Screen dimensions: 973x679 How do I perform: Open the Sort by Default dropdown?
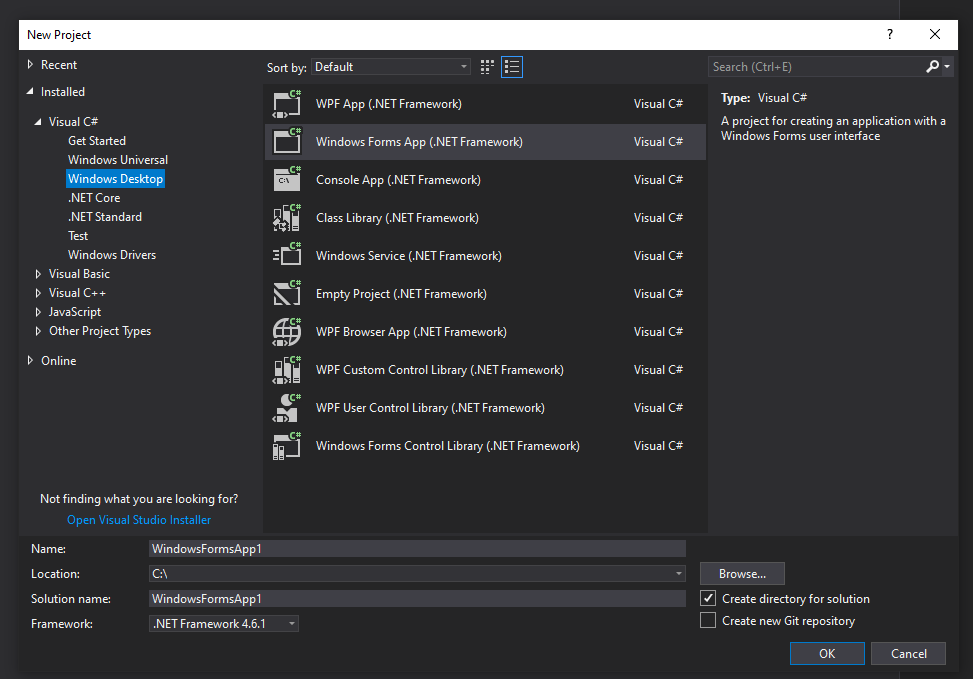click(390, 67)
